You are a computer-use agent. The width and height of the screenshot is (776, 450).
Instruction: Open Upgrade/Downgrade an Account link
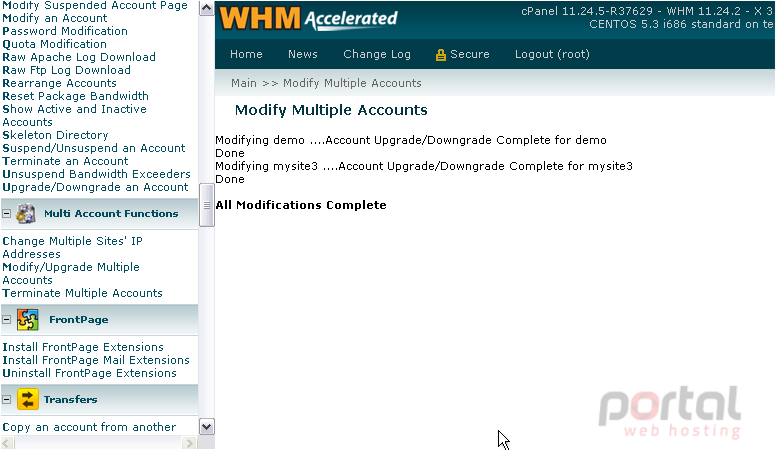point(96,187)
